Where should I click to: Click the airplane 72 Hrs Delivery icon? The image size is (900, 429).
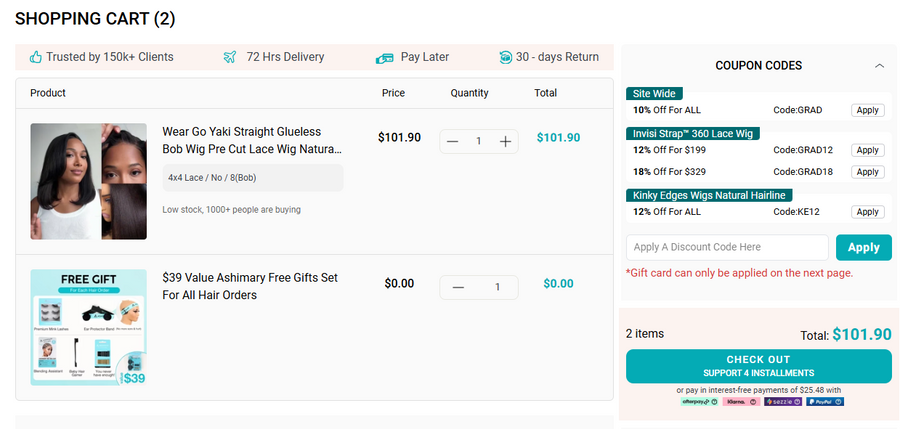click(x=230, y=57)
